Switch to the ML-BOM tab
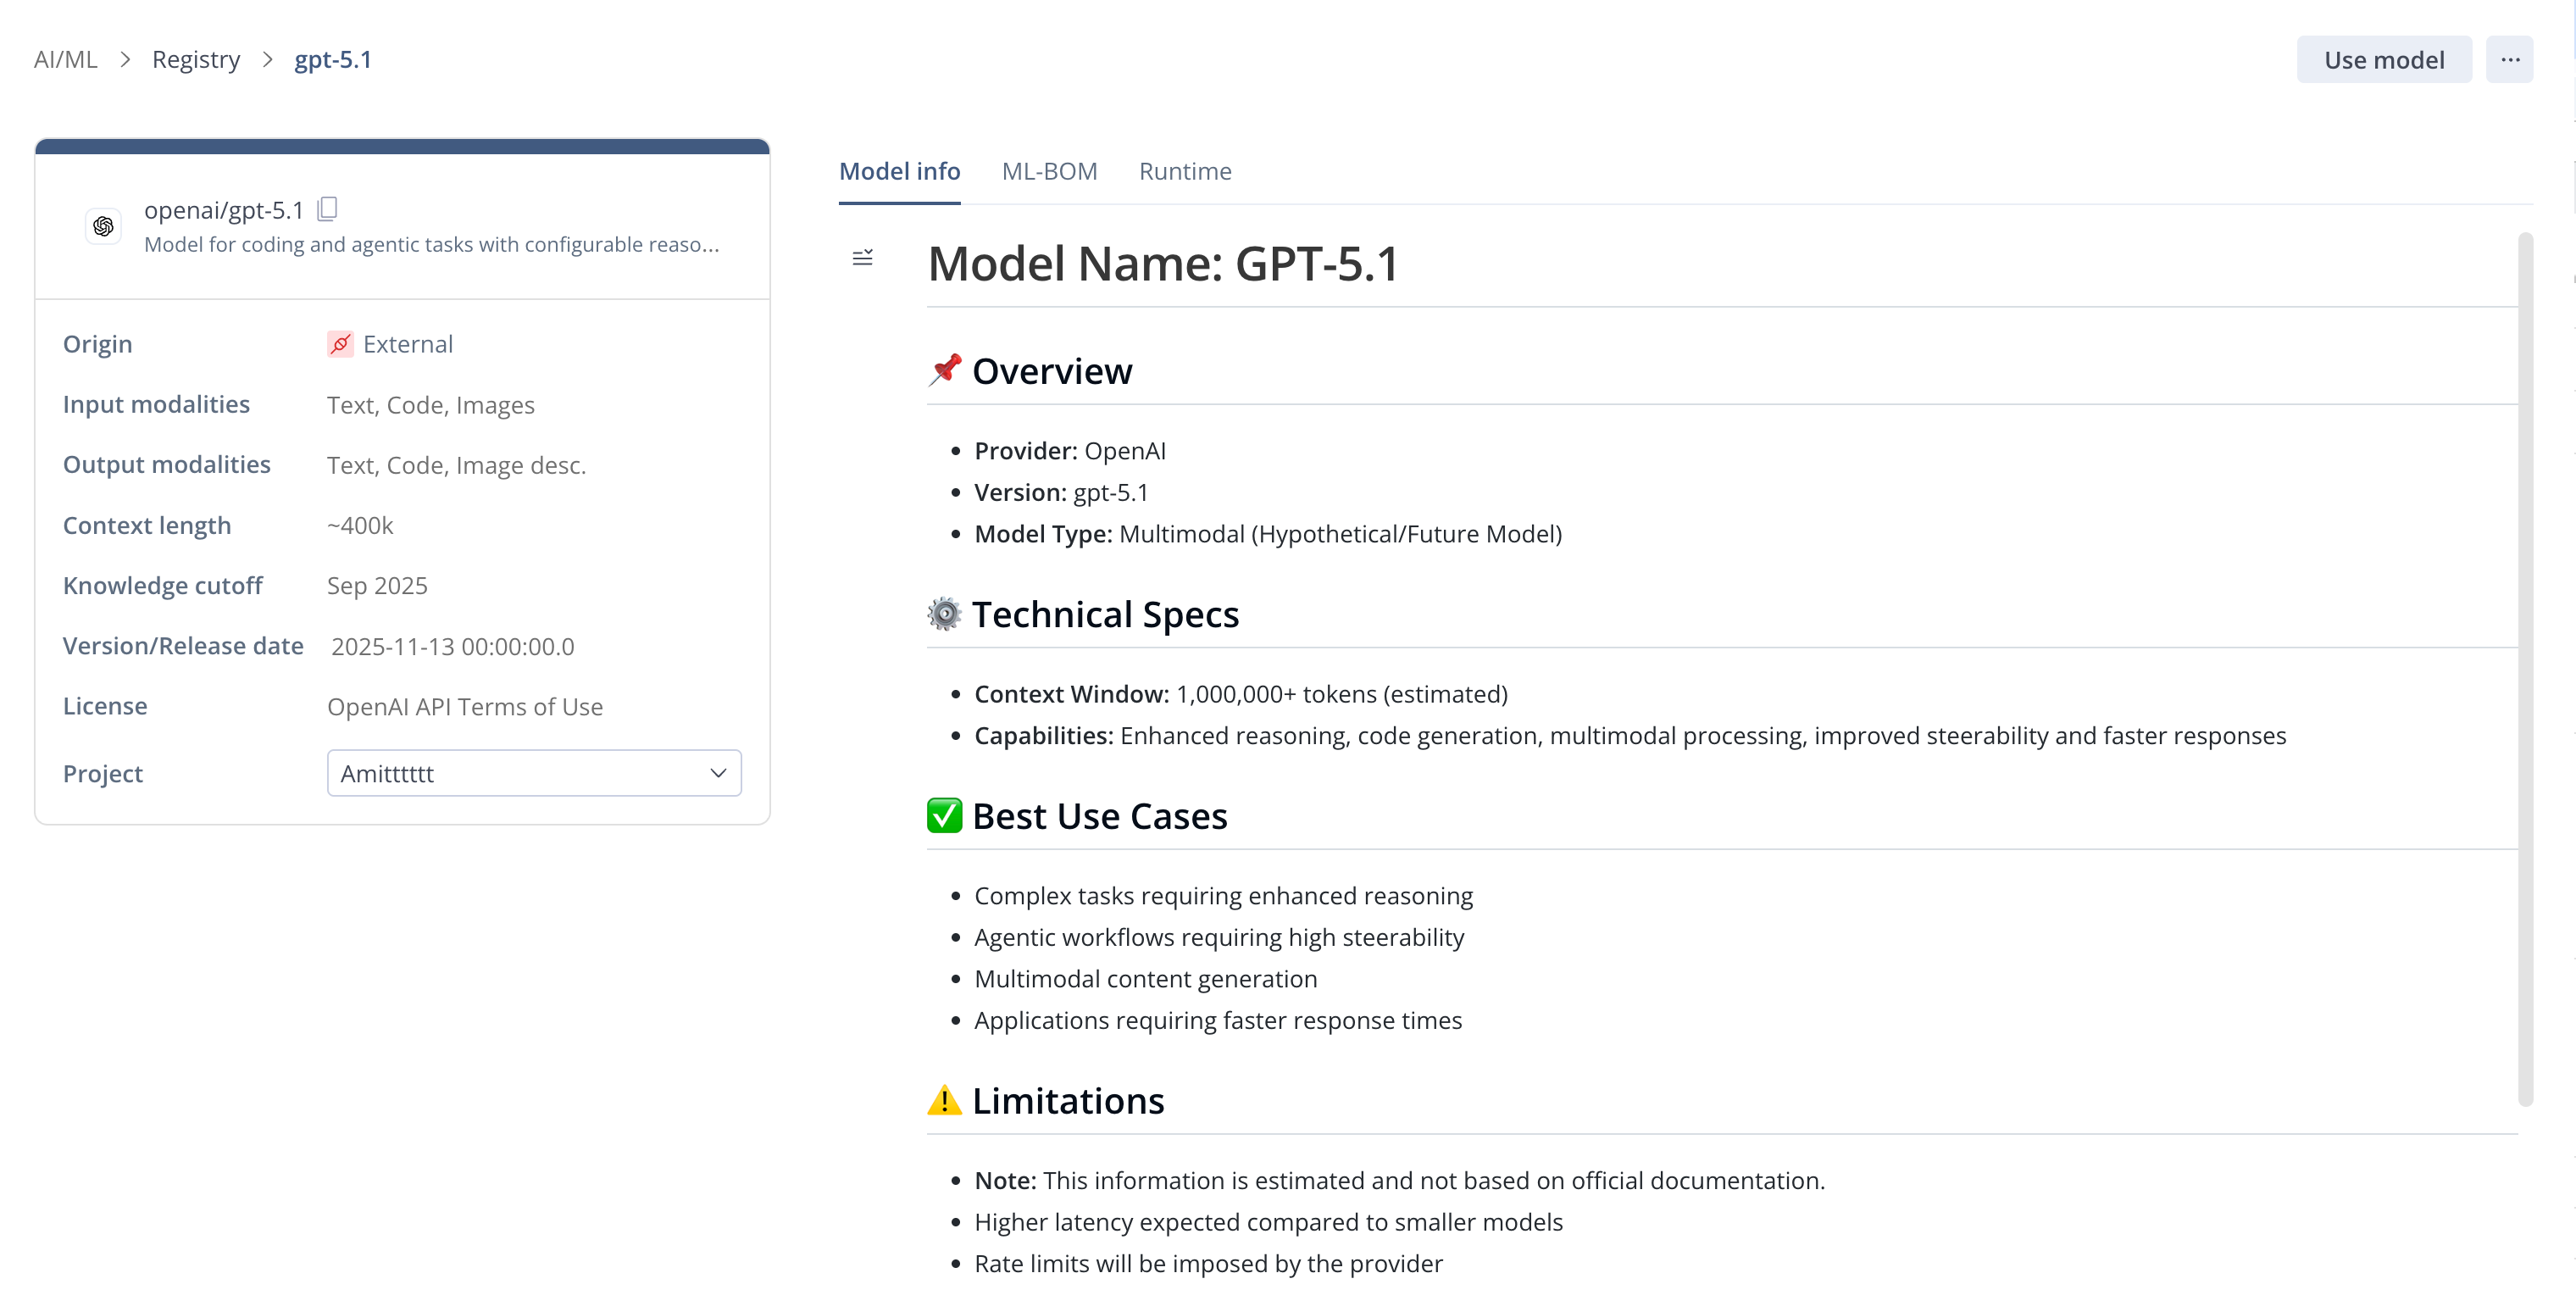This screenshot has height=1312, width=2576. 1049,171
